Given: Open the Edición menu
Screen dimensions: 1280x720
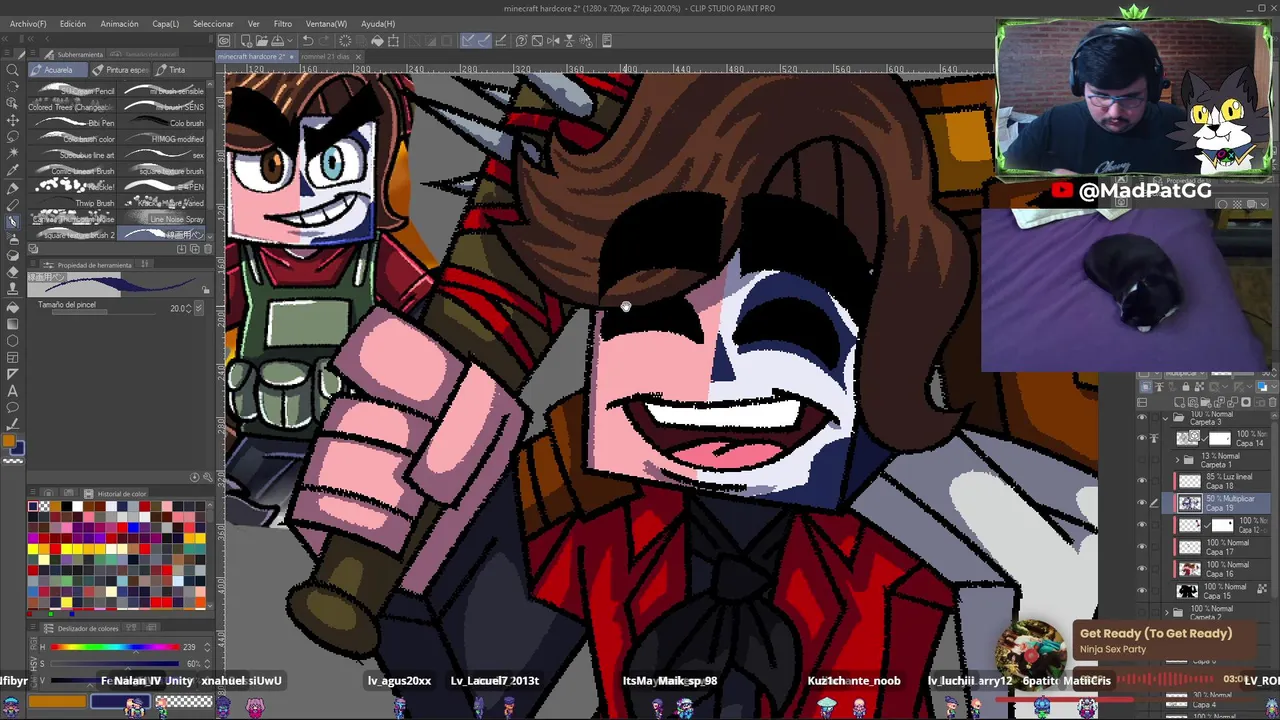Looking at the screenshot, I should (72, 23).
